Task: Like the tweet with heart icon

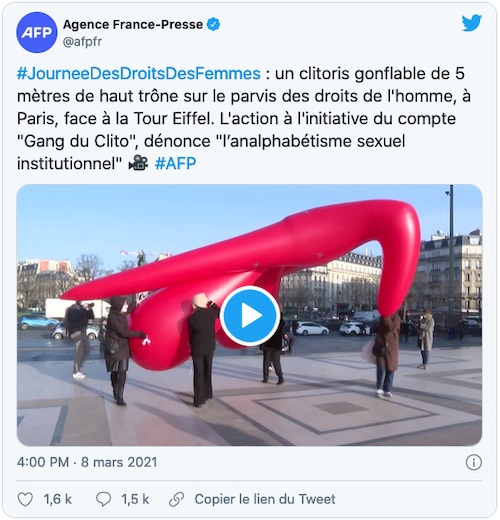Action: pyautogui.click(x=25, y=499)
